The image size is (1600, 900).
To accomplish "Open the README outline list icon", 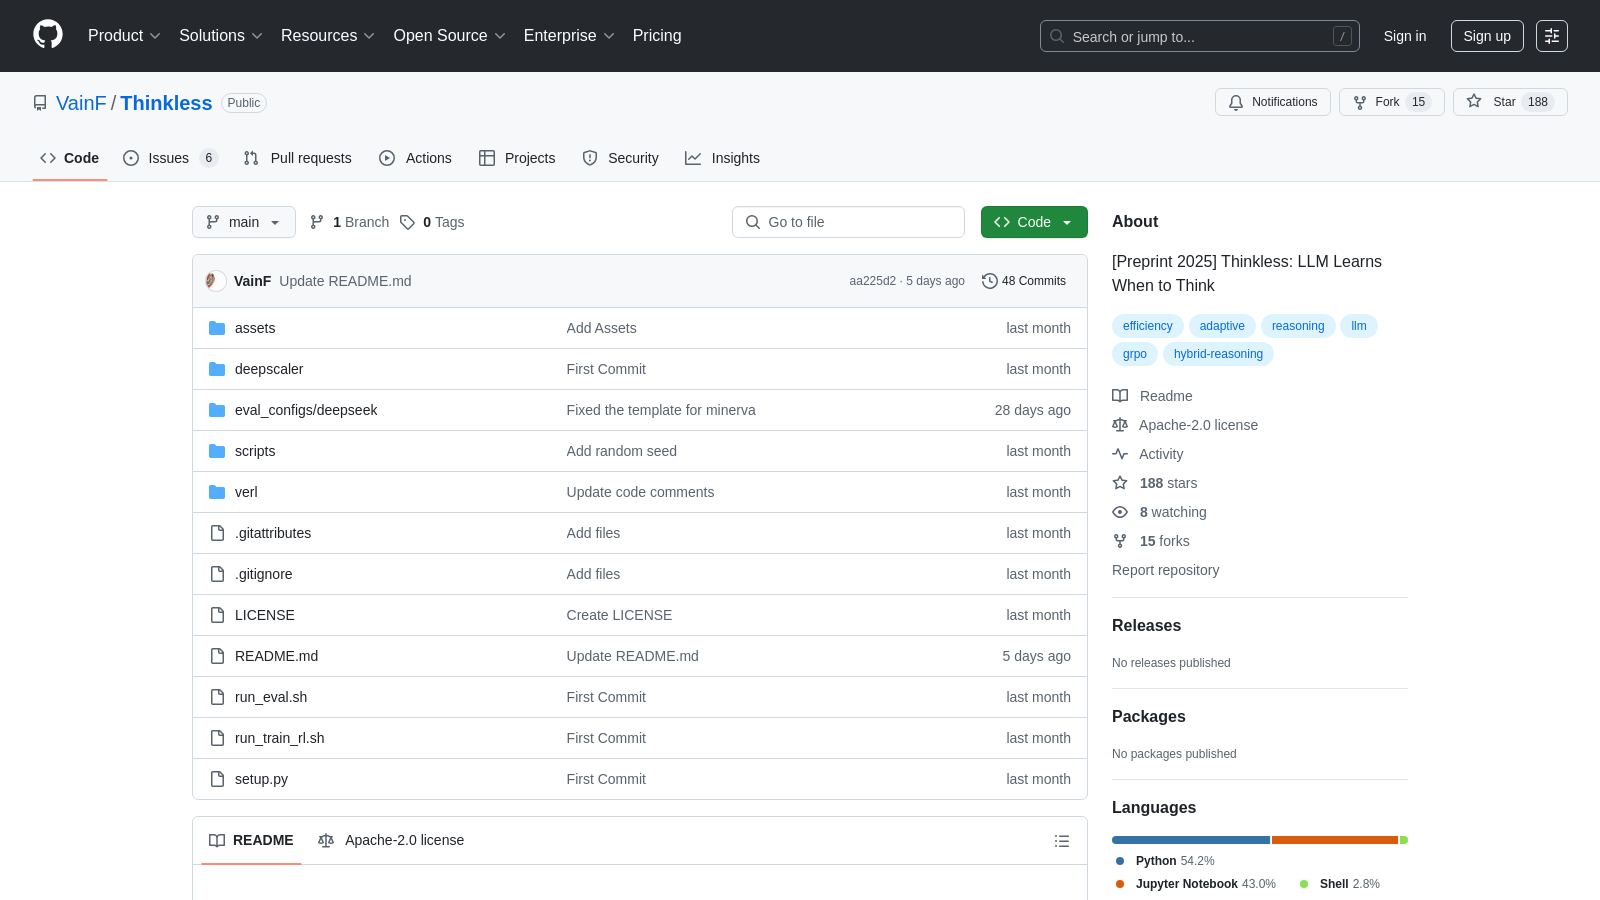I will pos(1062,841).
